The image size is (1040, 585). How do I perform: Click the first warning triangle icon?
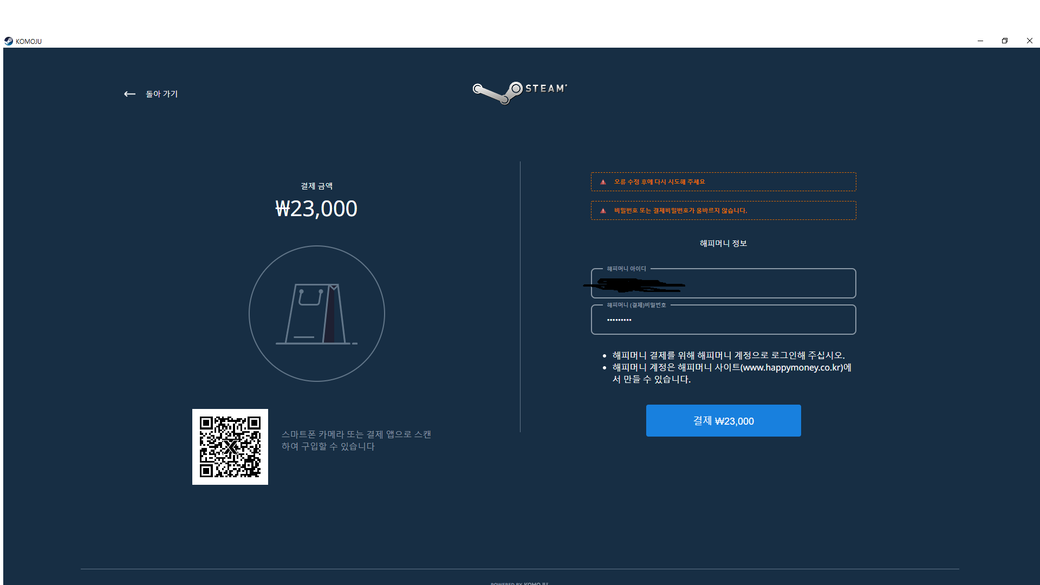pyautogui.click(x=603, y=182)
